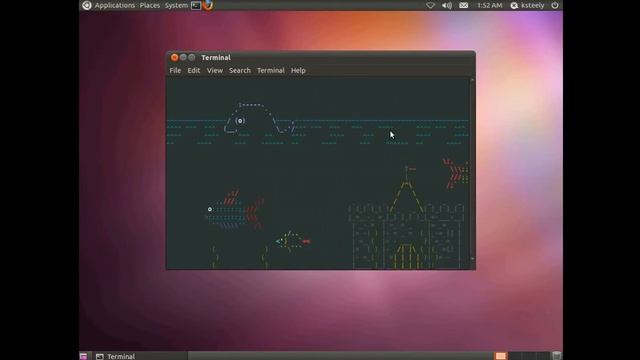Minimize the Terminal window
The image size is (640, 360).
183,57
